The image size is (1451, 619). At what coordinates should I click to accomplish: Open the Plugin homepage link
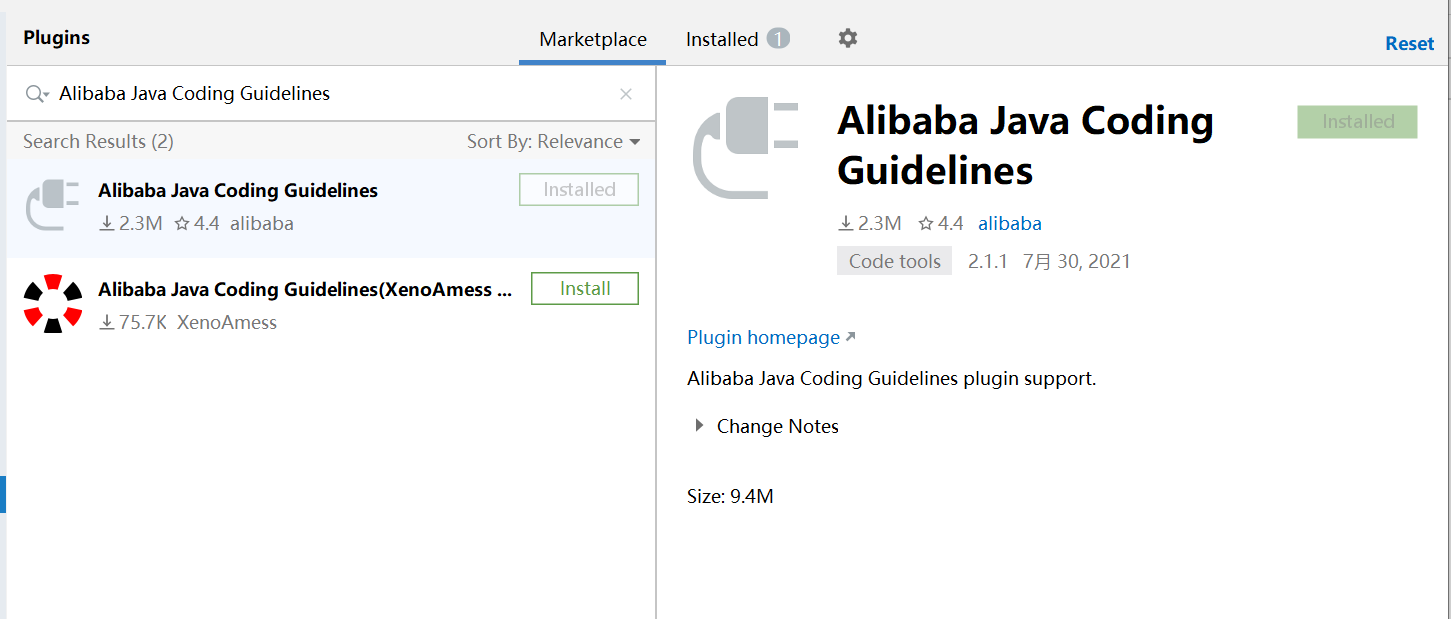771,338
